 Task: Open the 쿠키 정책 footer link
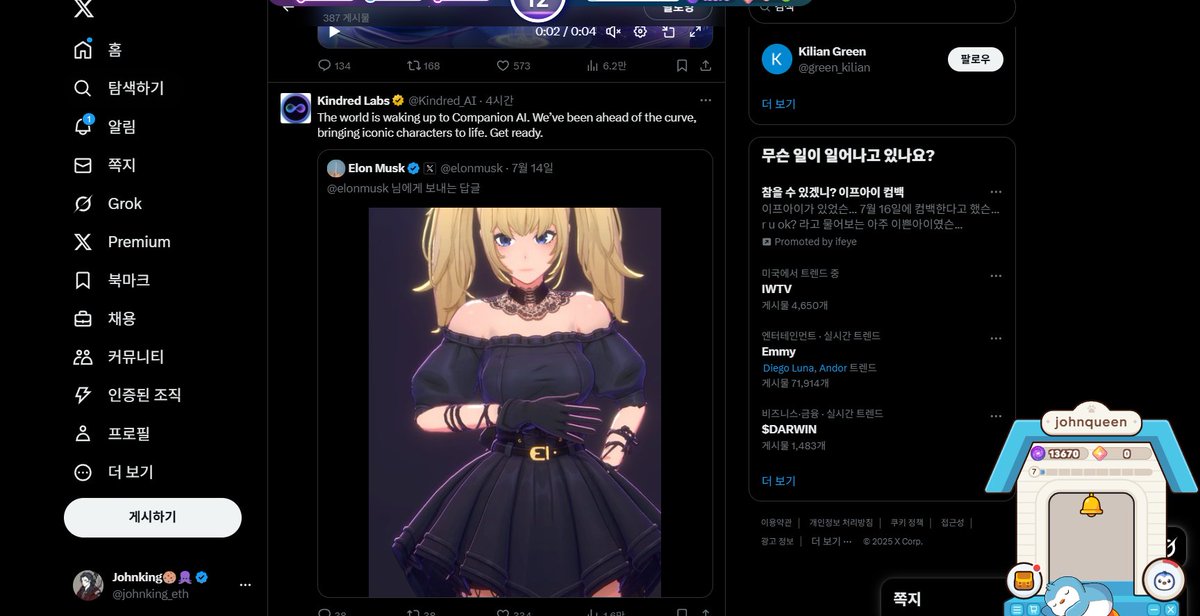pos(907,523)
